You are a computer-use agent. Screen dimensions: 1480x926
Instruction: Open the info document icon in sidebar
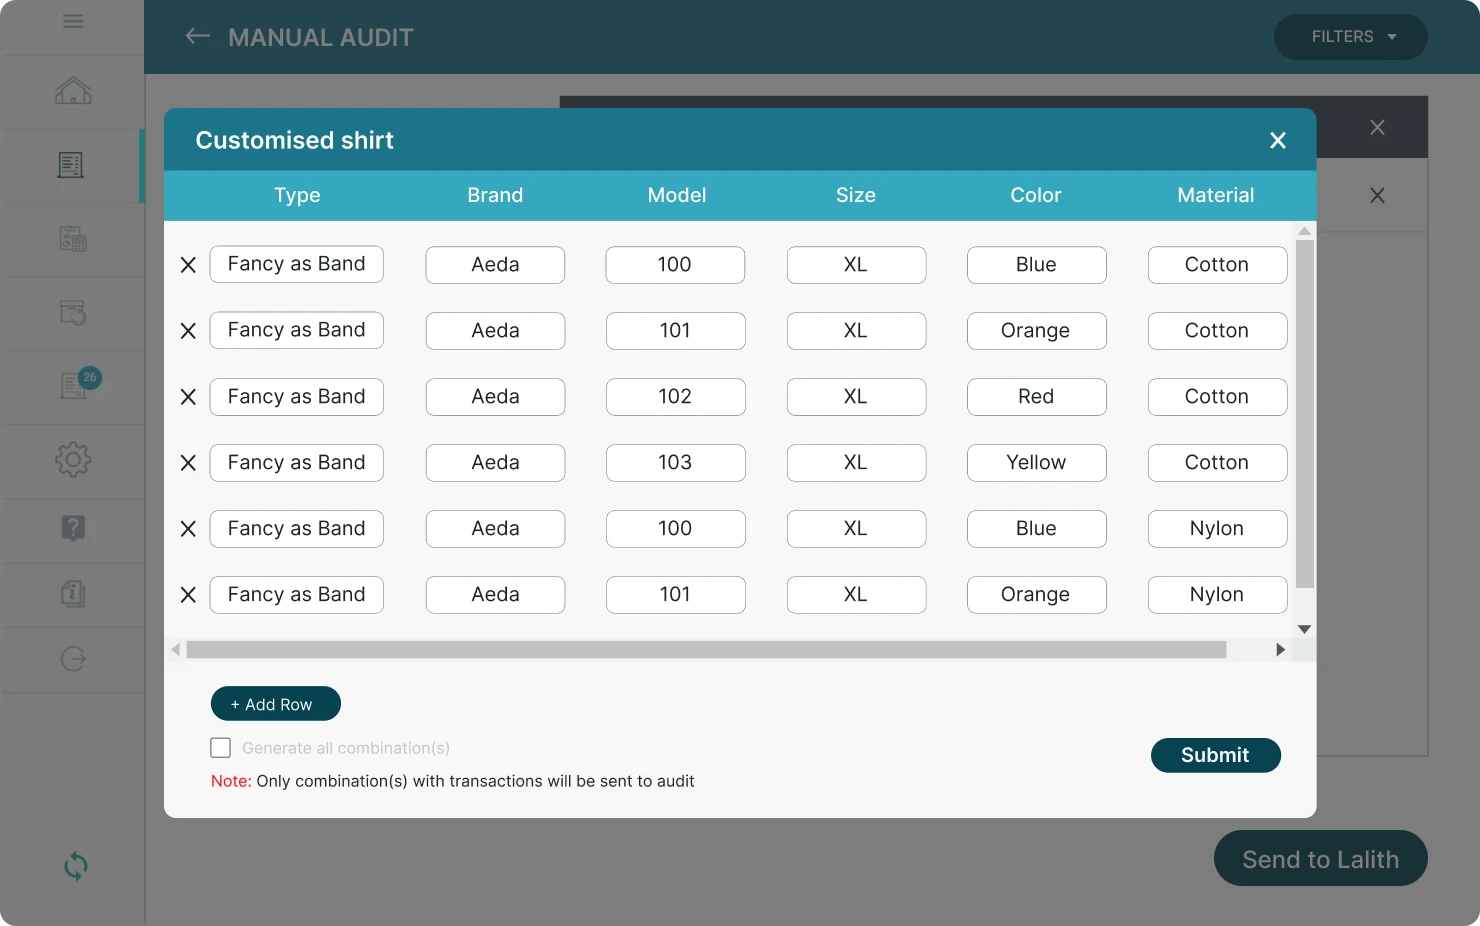[x=71, y=594]
